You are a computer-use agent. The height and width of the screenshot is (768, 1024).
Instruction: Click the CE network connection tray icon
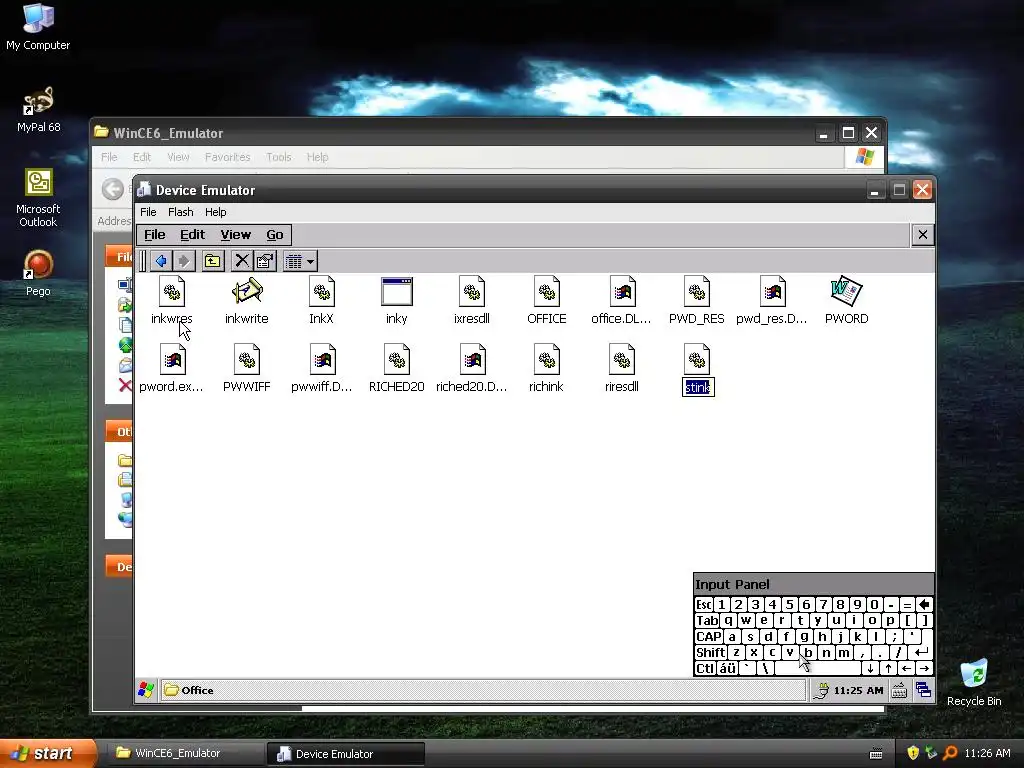click(x=822, y=690)
